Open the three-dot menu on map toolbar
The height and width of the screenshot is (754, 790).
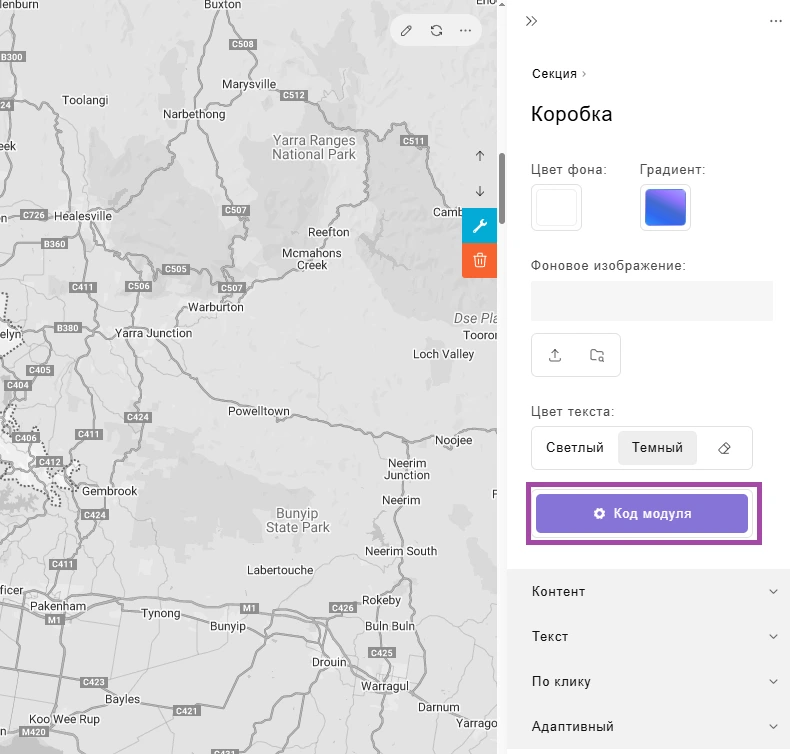point(466,31)
